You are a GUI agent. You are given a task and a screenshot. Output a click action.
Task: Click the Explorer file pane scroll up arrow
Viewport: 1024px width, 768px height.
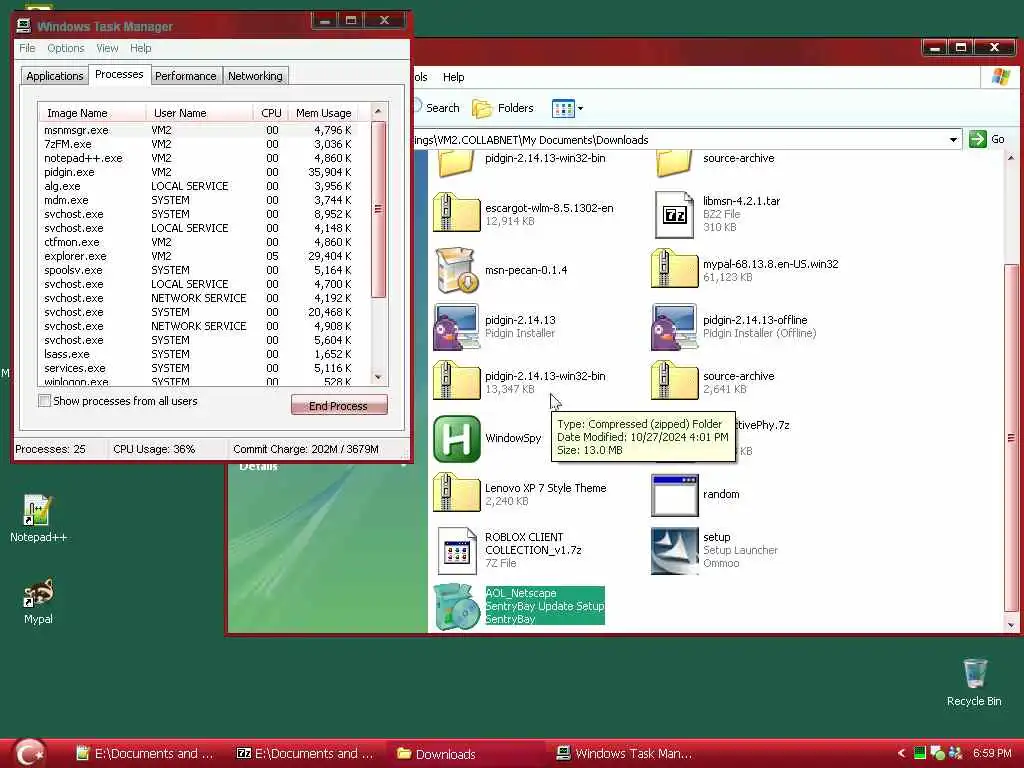[x=1012, y=158]
